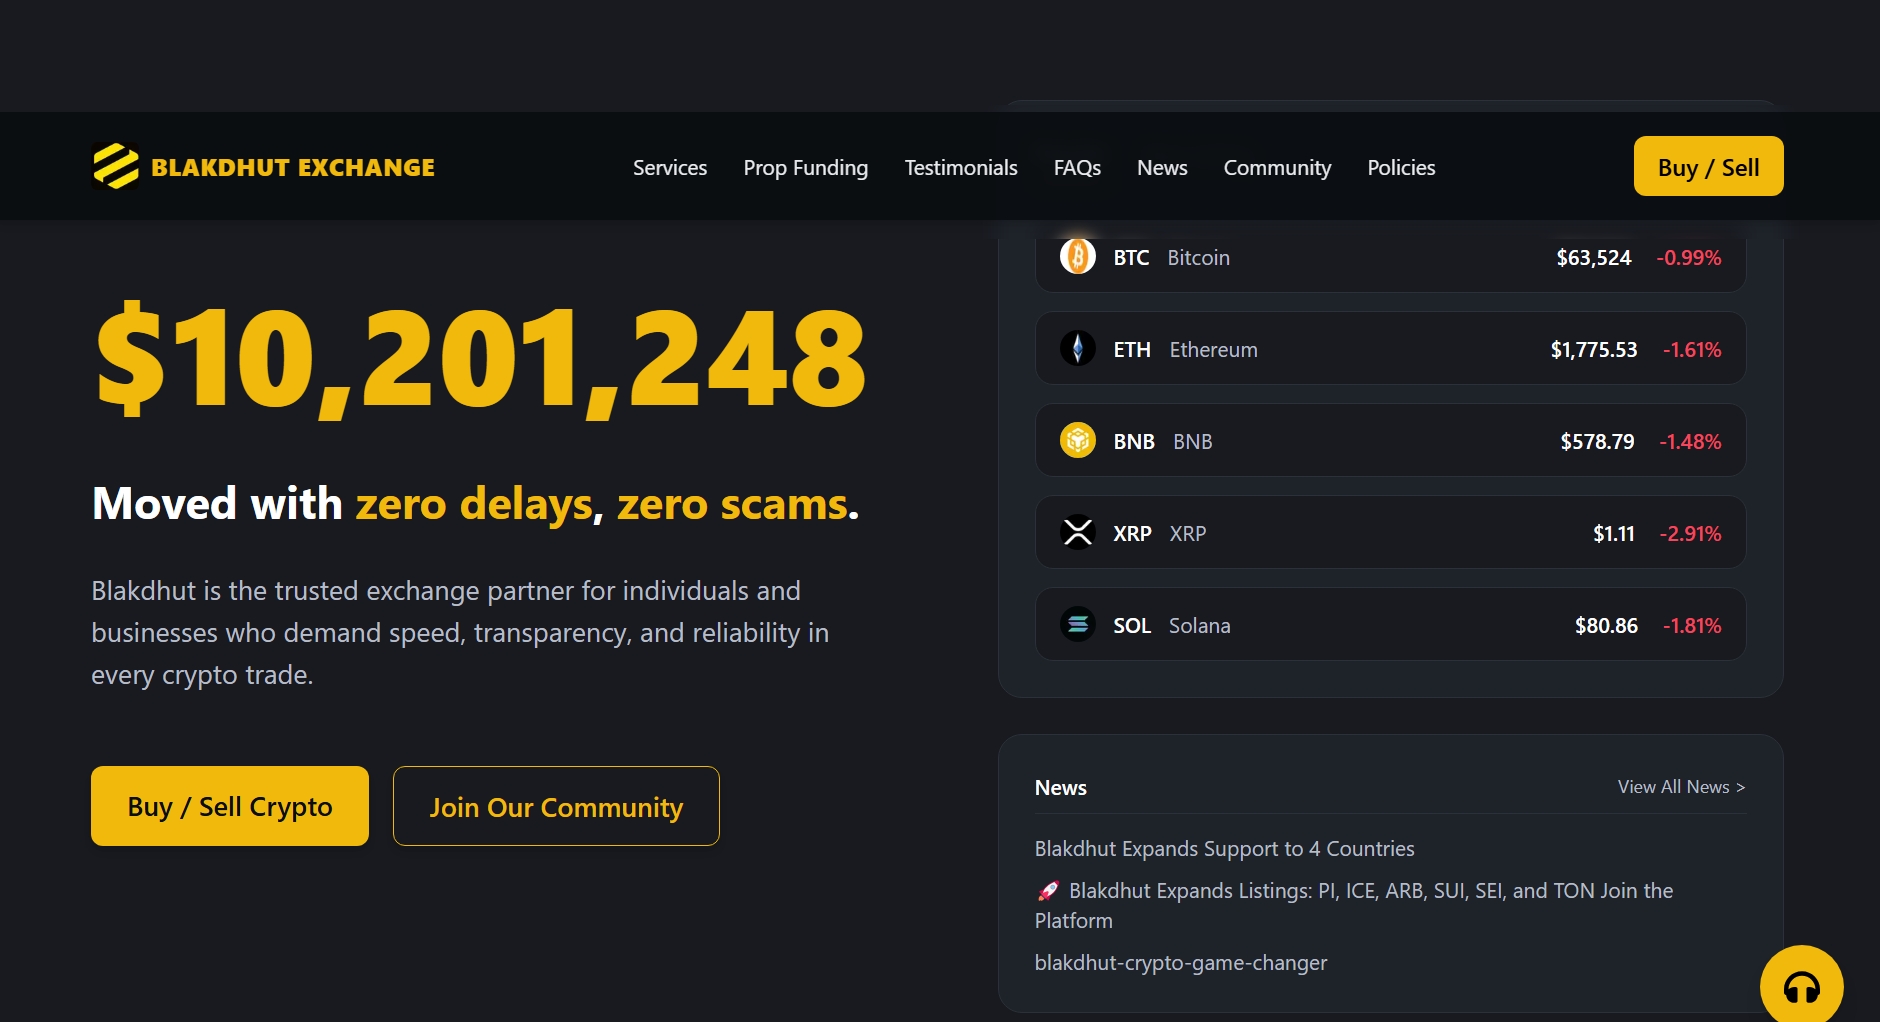Go to Prop Funding in navigation

click(x=806, y=168)
